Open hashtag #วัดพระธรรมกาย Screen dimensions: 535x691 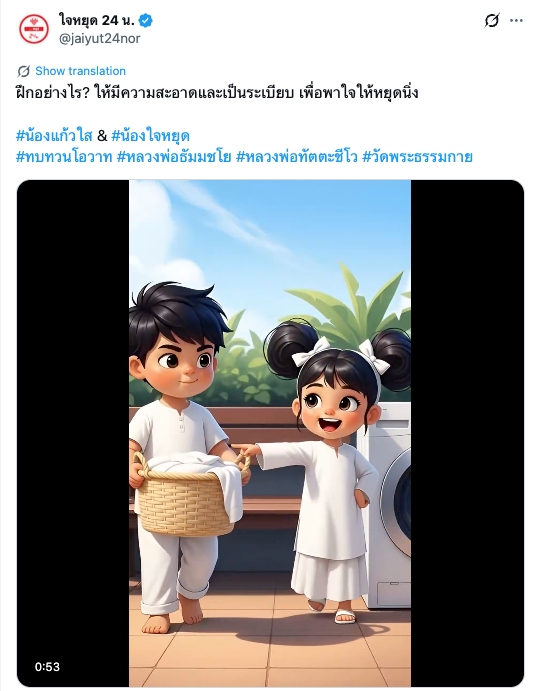click(417, 156)
